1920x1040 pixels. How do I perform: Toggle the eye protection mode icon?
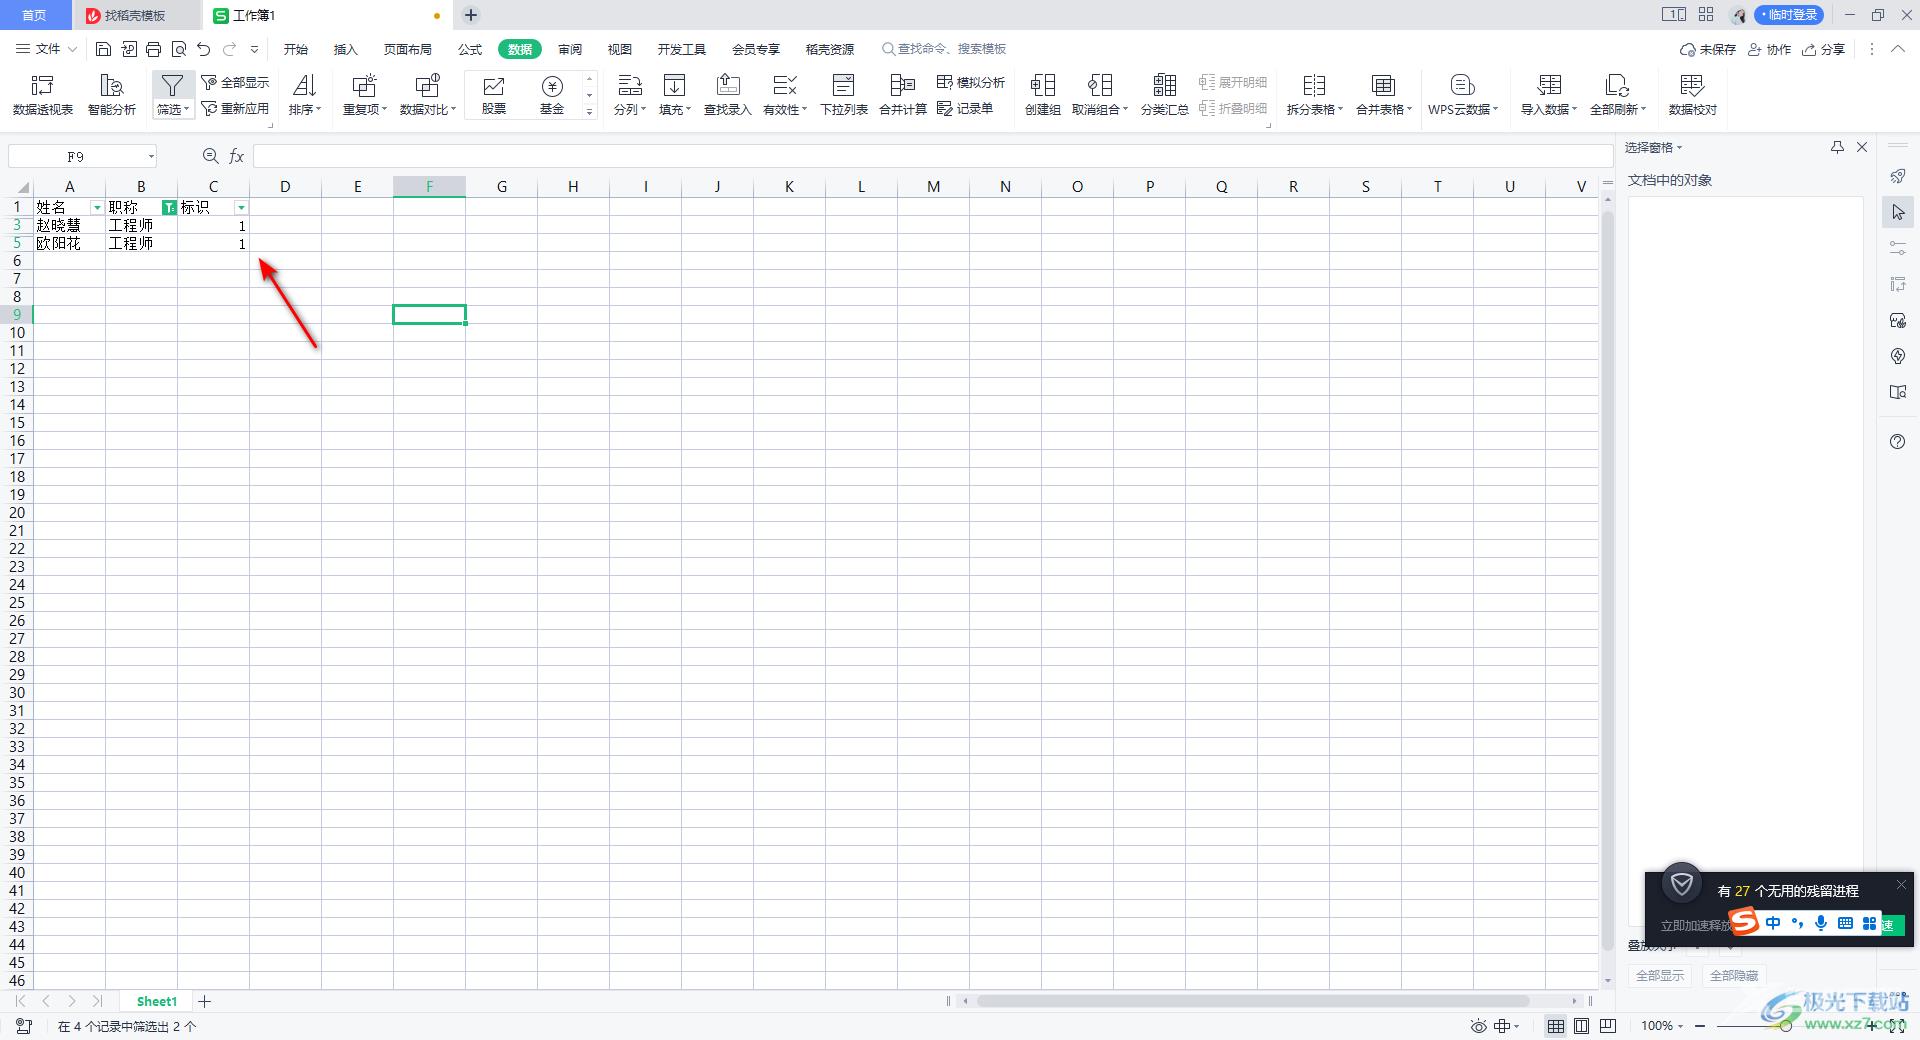point(1479,1026)
